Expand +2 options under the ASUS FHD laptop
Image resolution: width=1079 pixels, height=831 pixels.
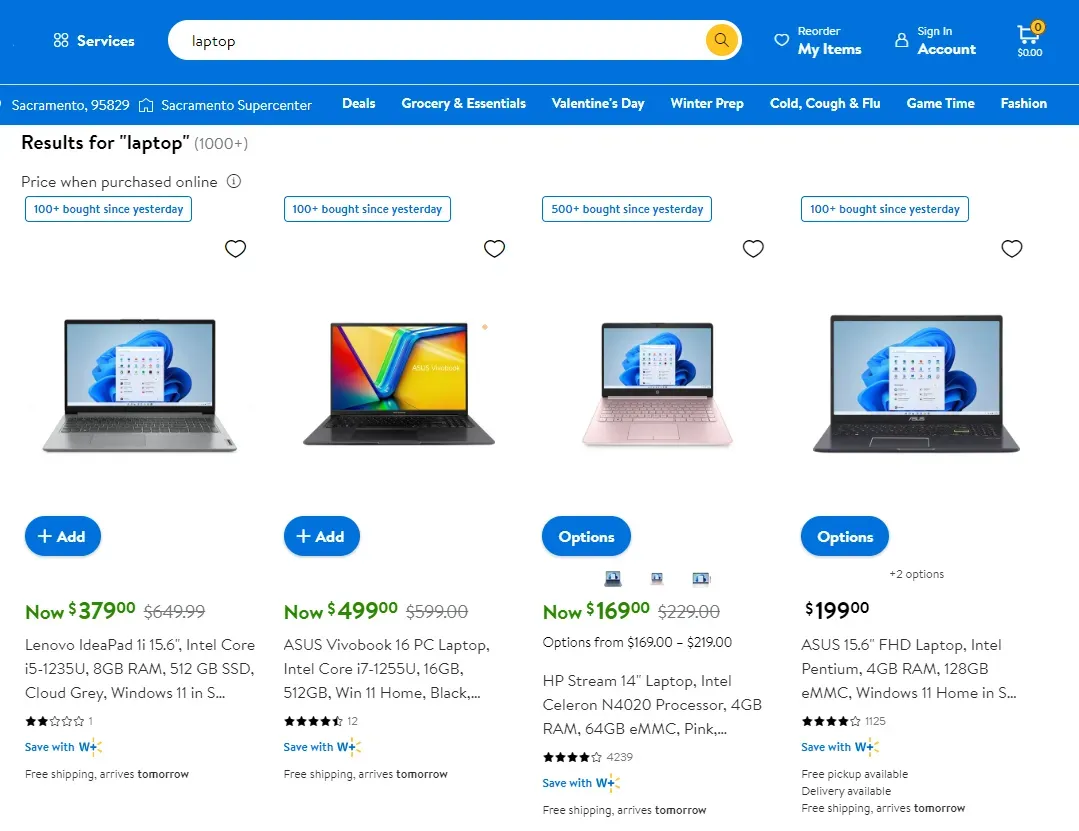click(x=916, y=573)
